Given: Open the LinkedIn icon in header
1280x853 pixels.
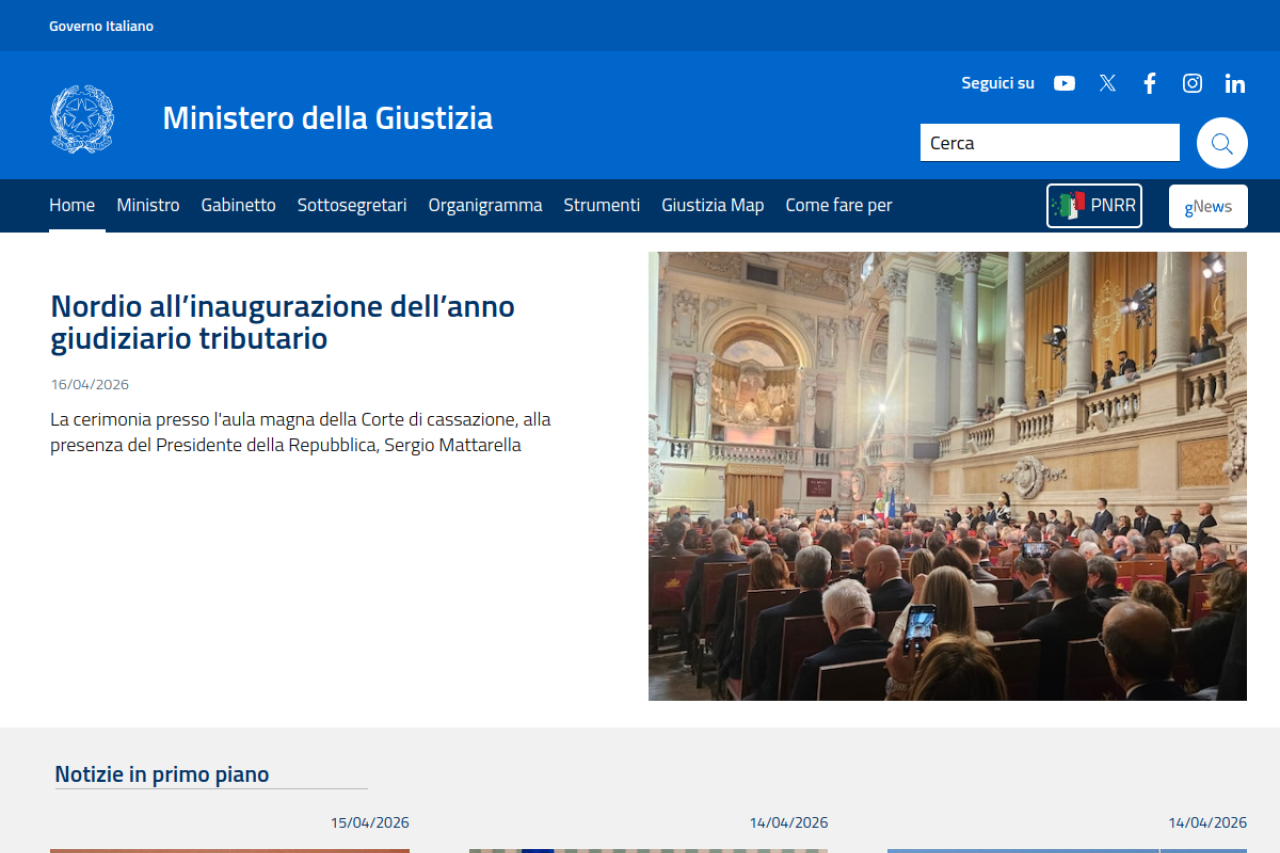Looking at the screenshot, I should 1235,84.
